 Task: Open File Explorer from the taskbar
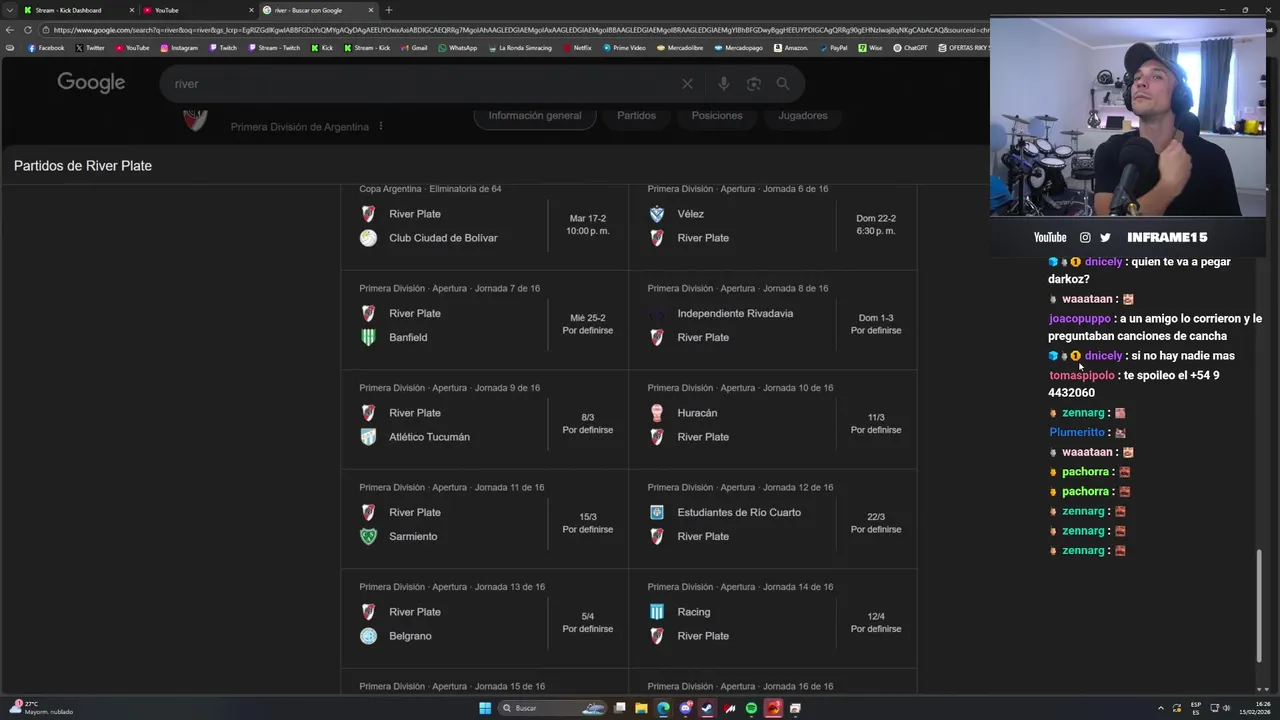[x=641, y=708]
